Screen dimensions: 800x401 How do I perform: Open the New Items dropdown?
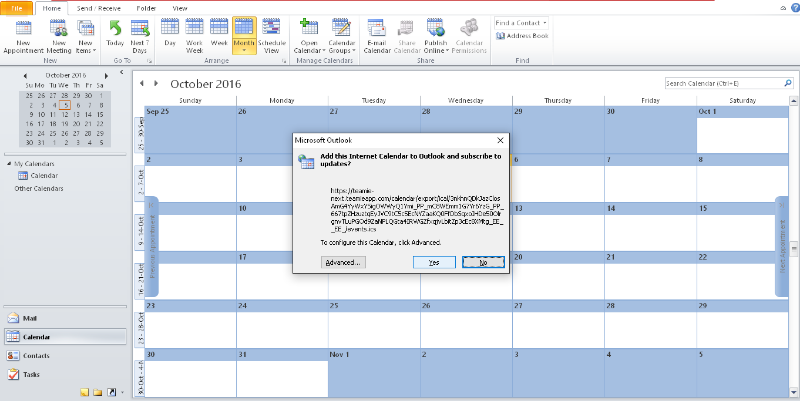click(85, 36)
